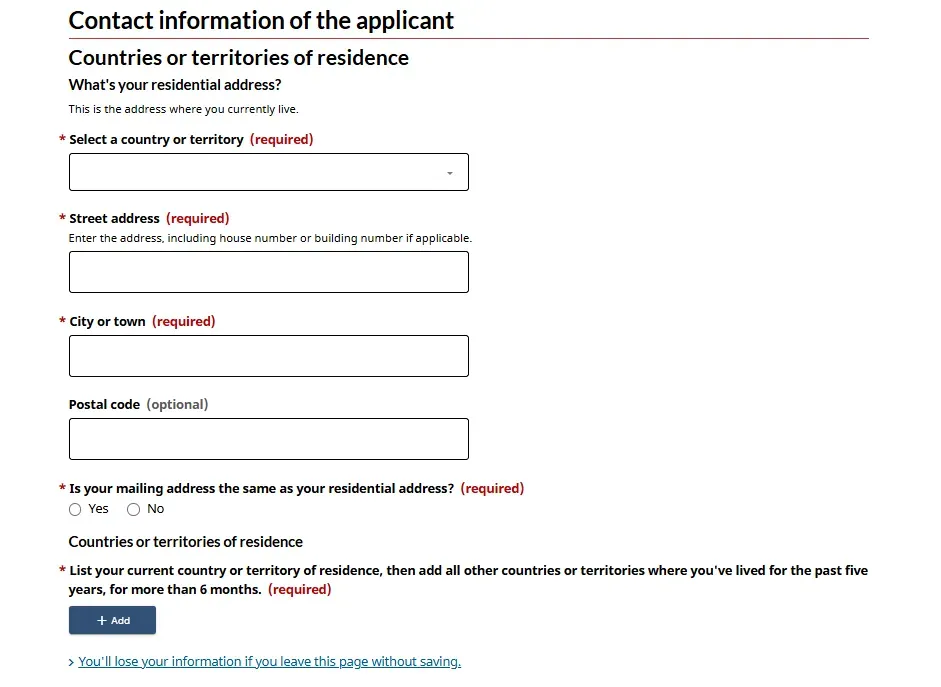Open the "You'll lose your information" link
941x687 pixels.
tap(269, 662)
